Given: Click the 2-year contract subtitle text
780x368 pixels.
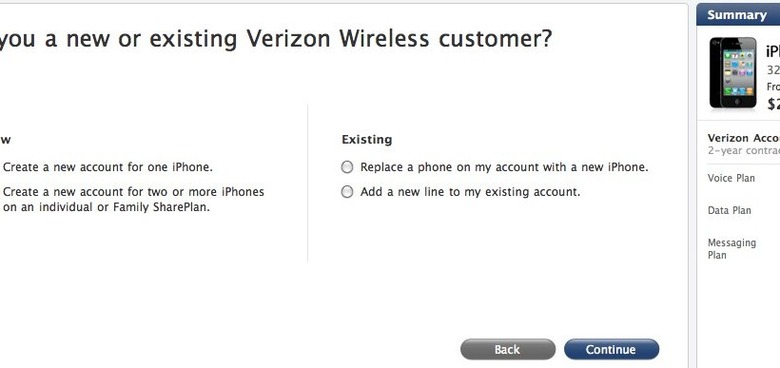Looking at the screenshot, I should [744, 151].
